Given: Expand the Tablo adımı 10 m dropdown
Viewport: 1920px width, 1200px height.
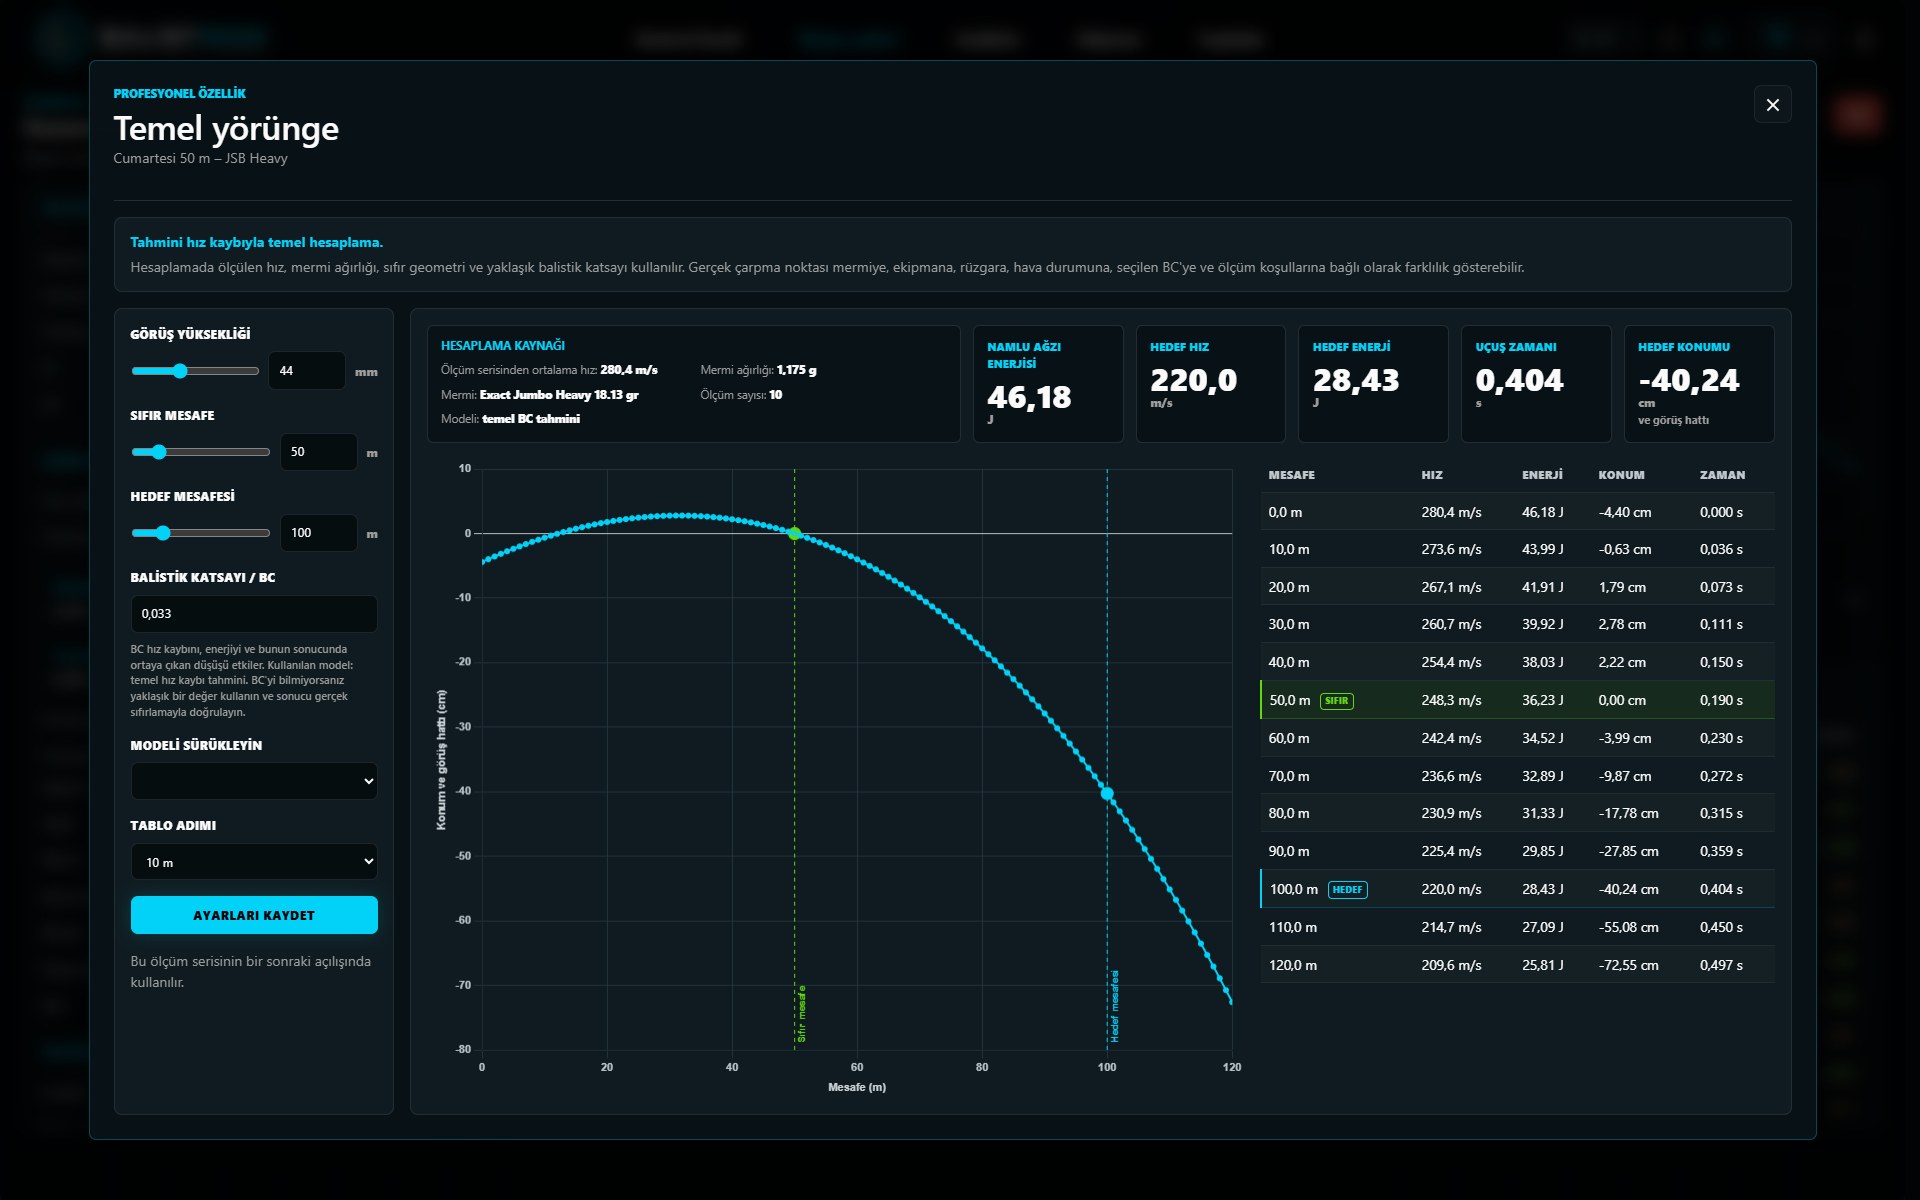Looking at the screenshot, I should [254, 862].
